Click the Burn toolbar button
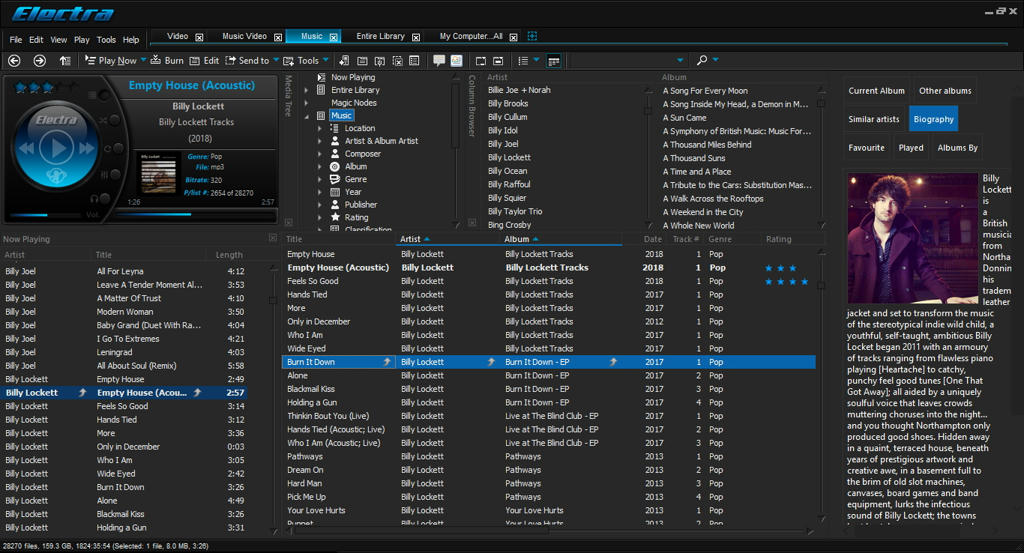This screenshot has width=1024, height=553. [x=167, y=61]
